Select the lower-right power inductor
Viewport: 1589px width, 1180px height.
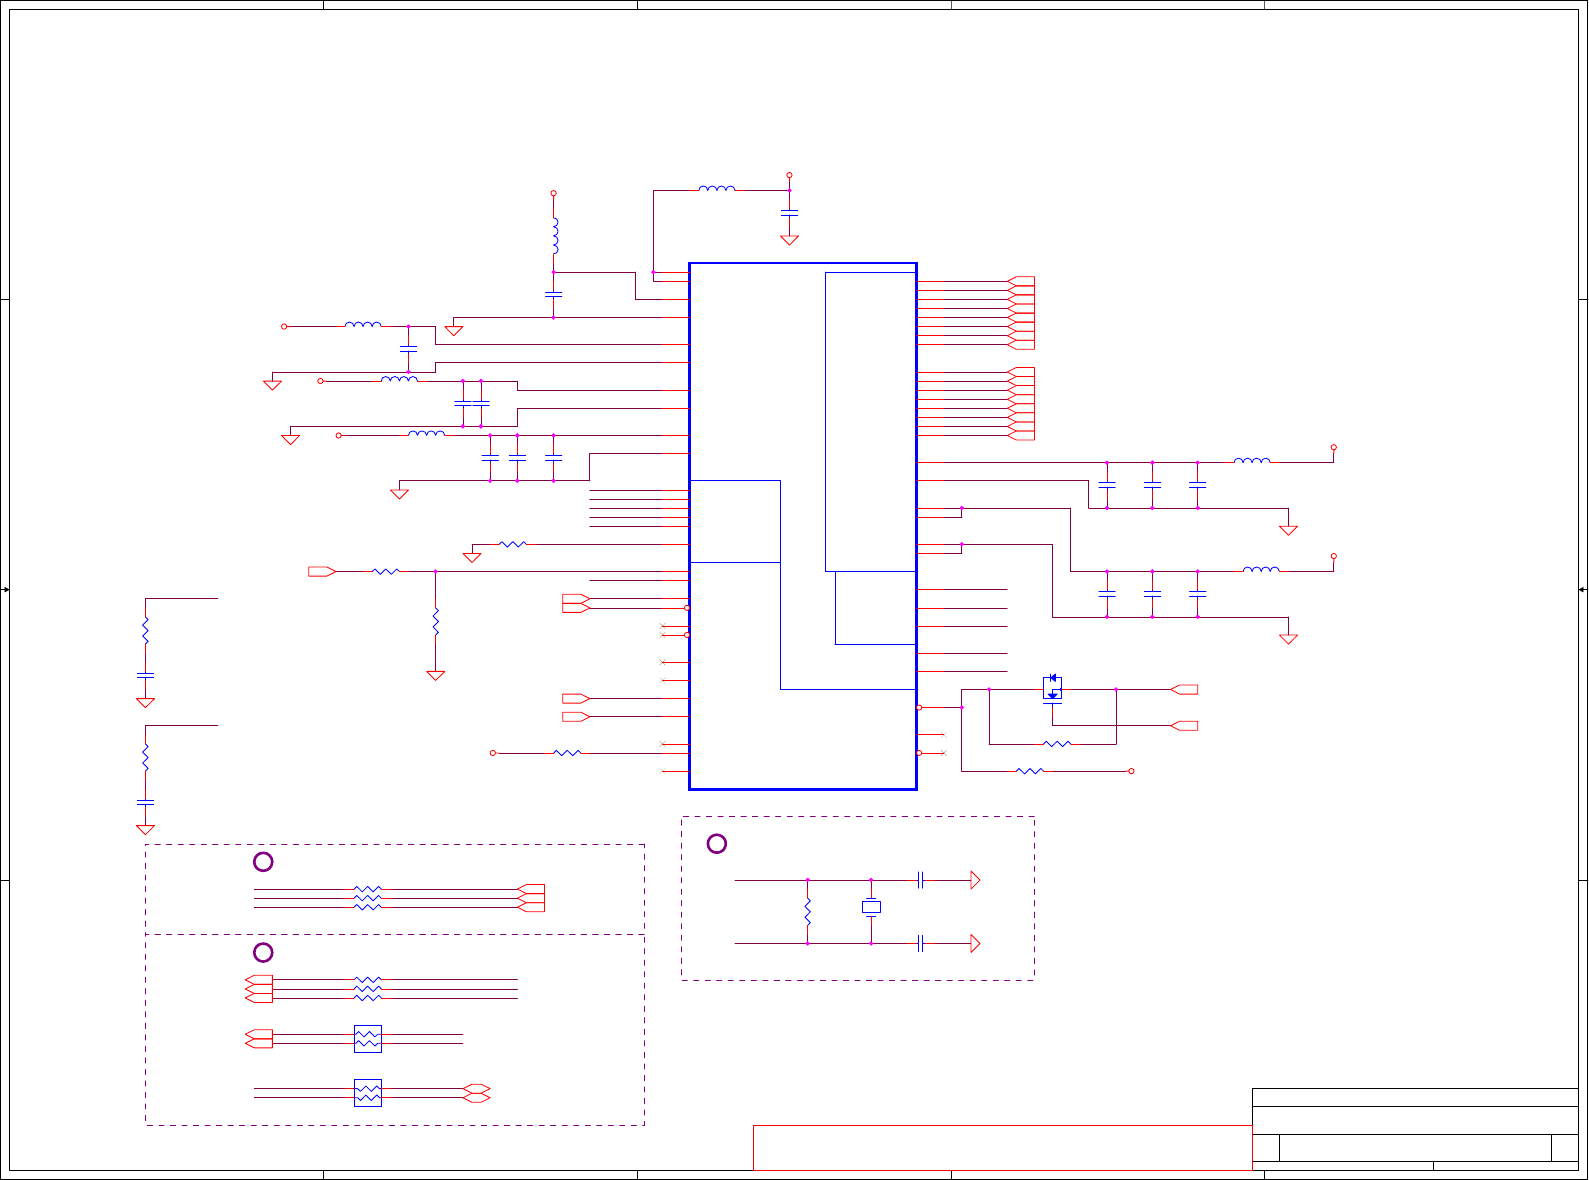pyautogui.click(x=1261, y=570)
